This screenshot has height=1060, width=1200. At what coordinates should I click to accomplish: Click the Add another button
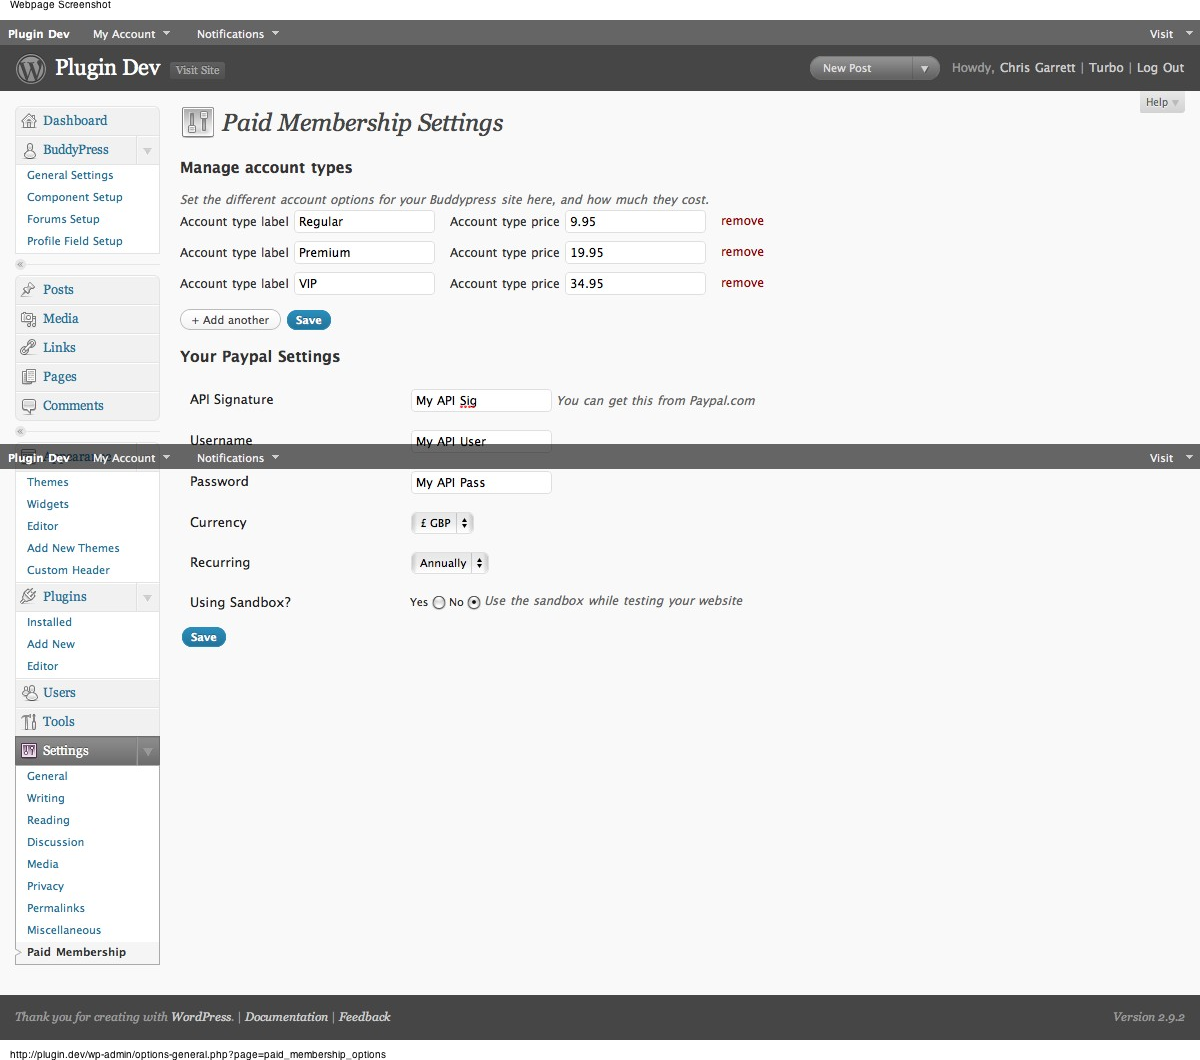point(230,320)
